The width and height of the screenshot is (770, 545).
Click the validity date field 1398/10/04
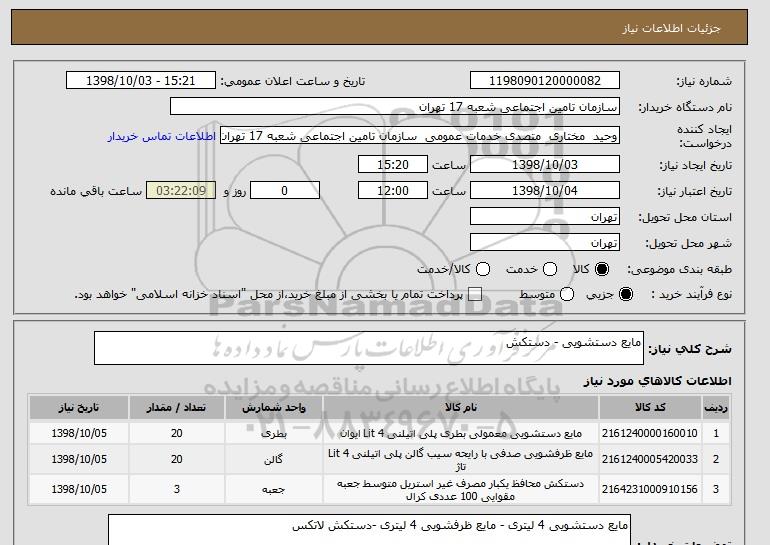pos(545,191)
